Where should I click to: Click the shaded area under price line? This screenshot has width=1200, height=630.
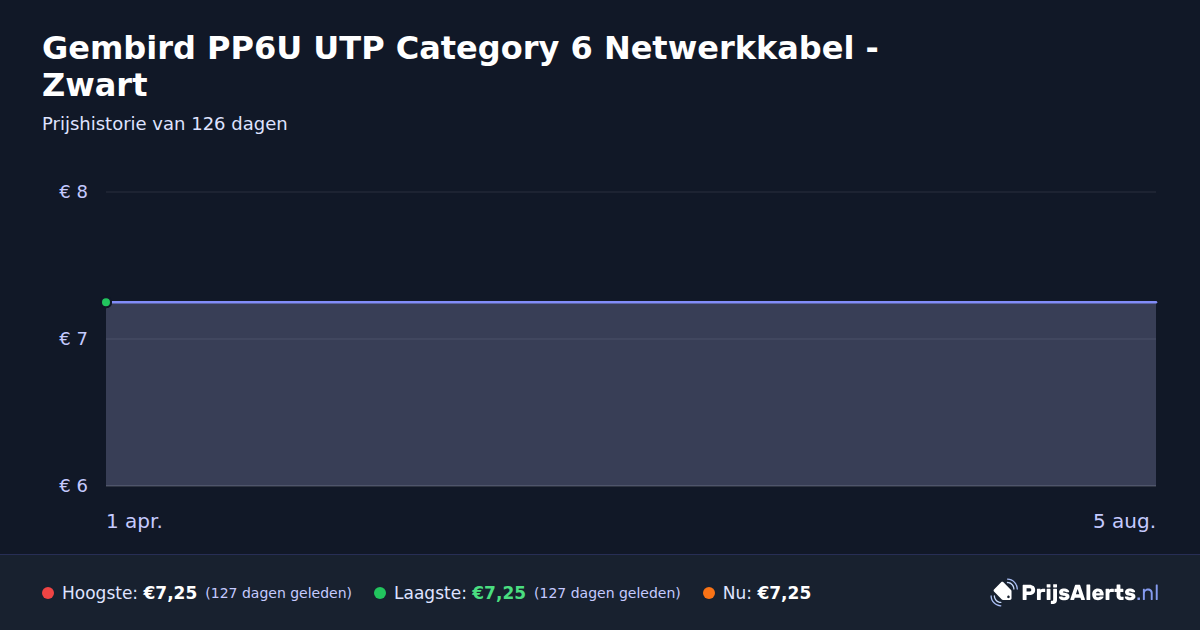click(631, 395)
